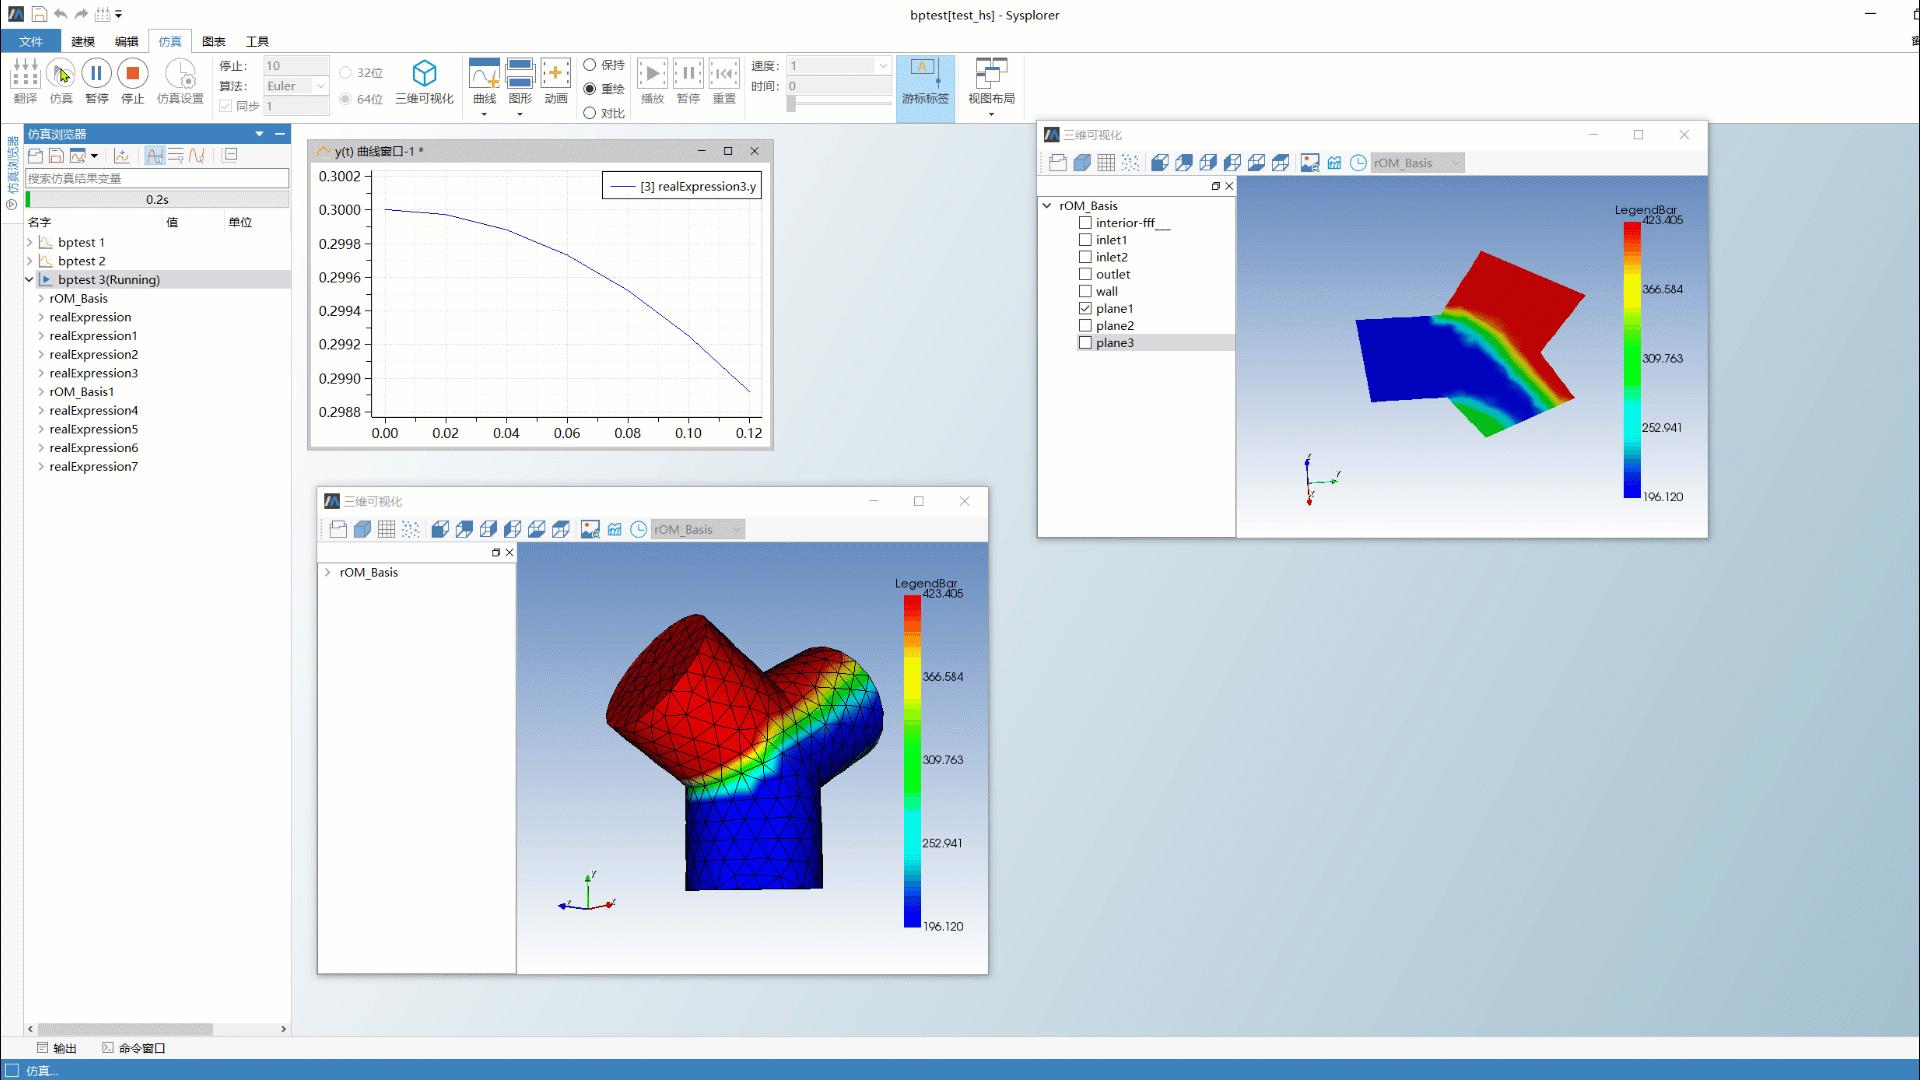Stop the simulation with the red stop icon
1920x1080 pixels.
coord(132,74)
